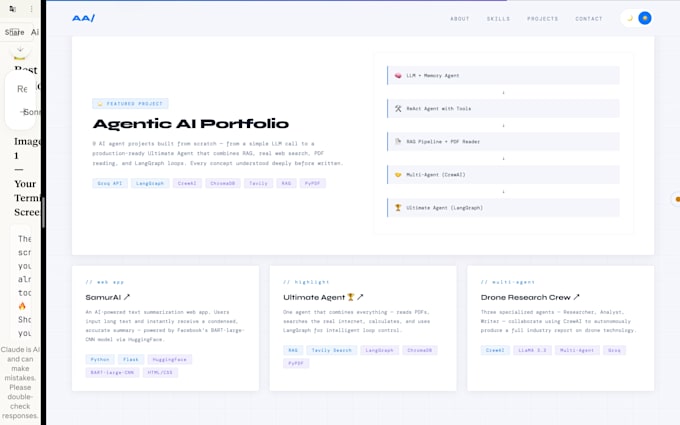Screen dimensions: 680x425
Task: Click the '// web app' label
Action: [105, 282]
